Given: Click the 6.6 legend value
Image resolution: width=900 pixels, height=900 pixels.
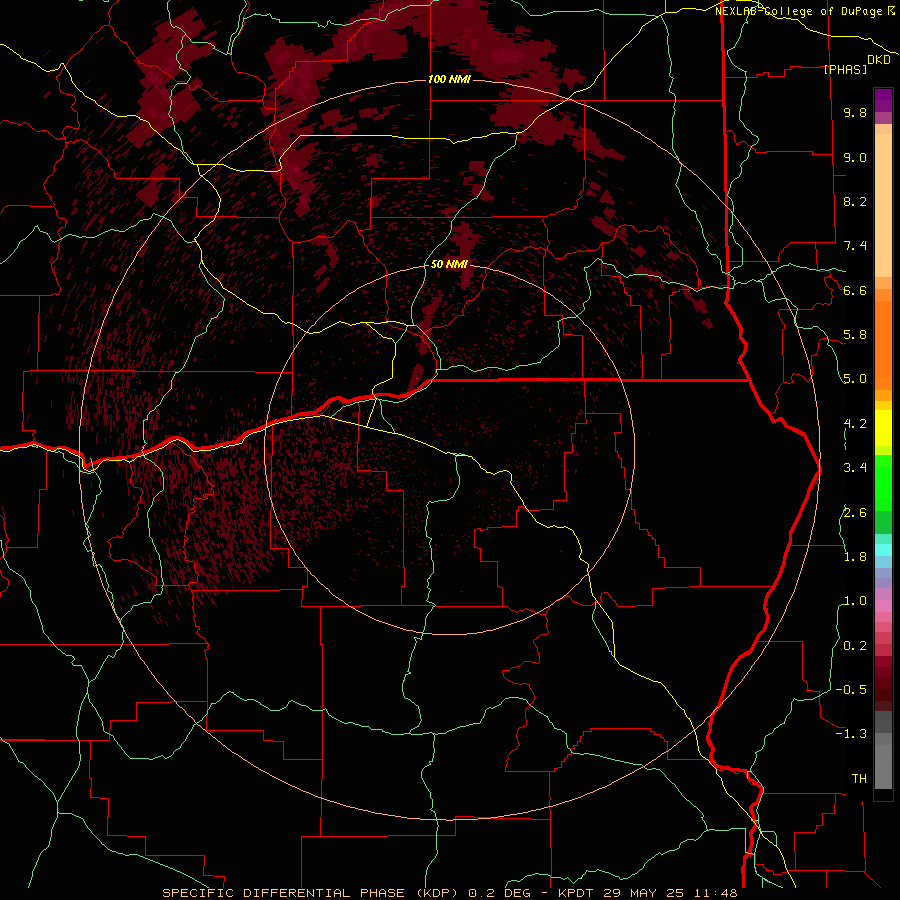Looking at the screenshot, I should [x=855, y=290].
